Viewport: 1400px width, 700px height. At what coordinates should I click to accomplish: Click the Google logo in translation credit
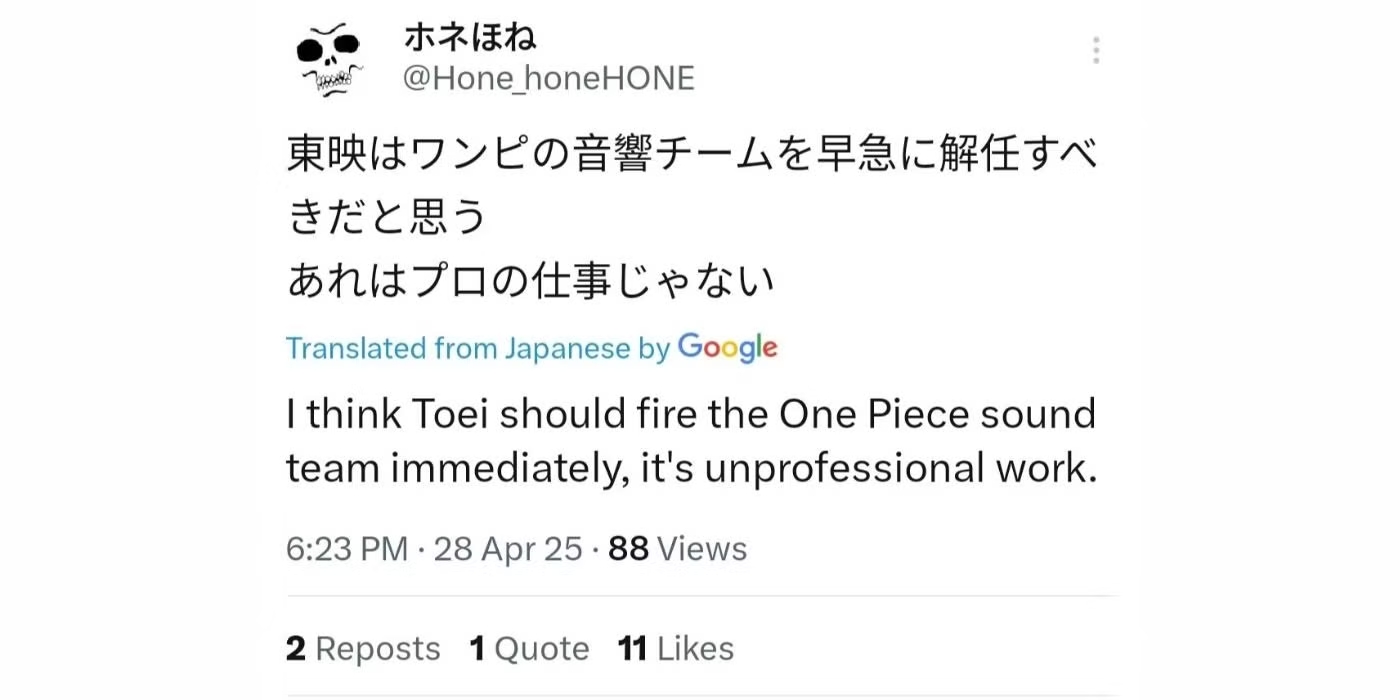tap(727, 347)
